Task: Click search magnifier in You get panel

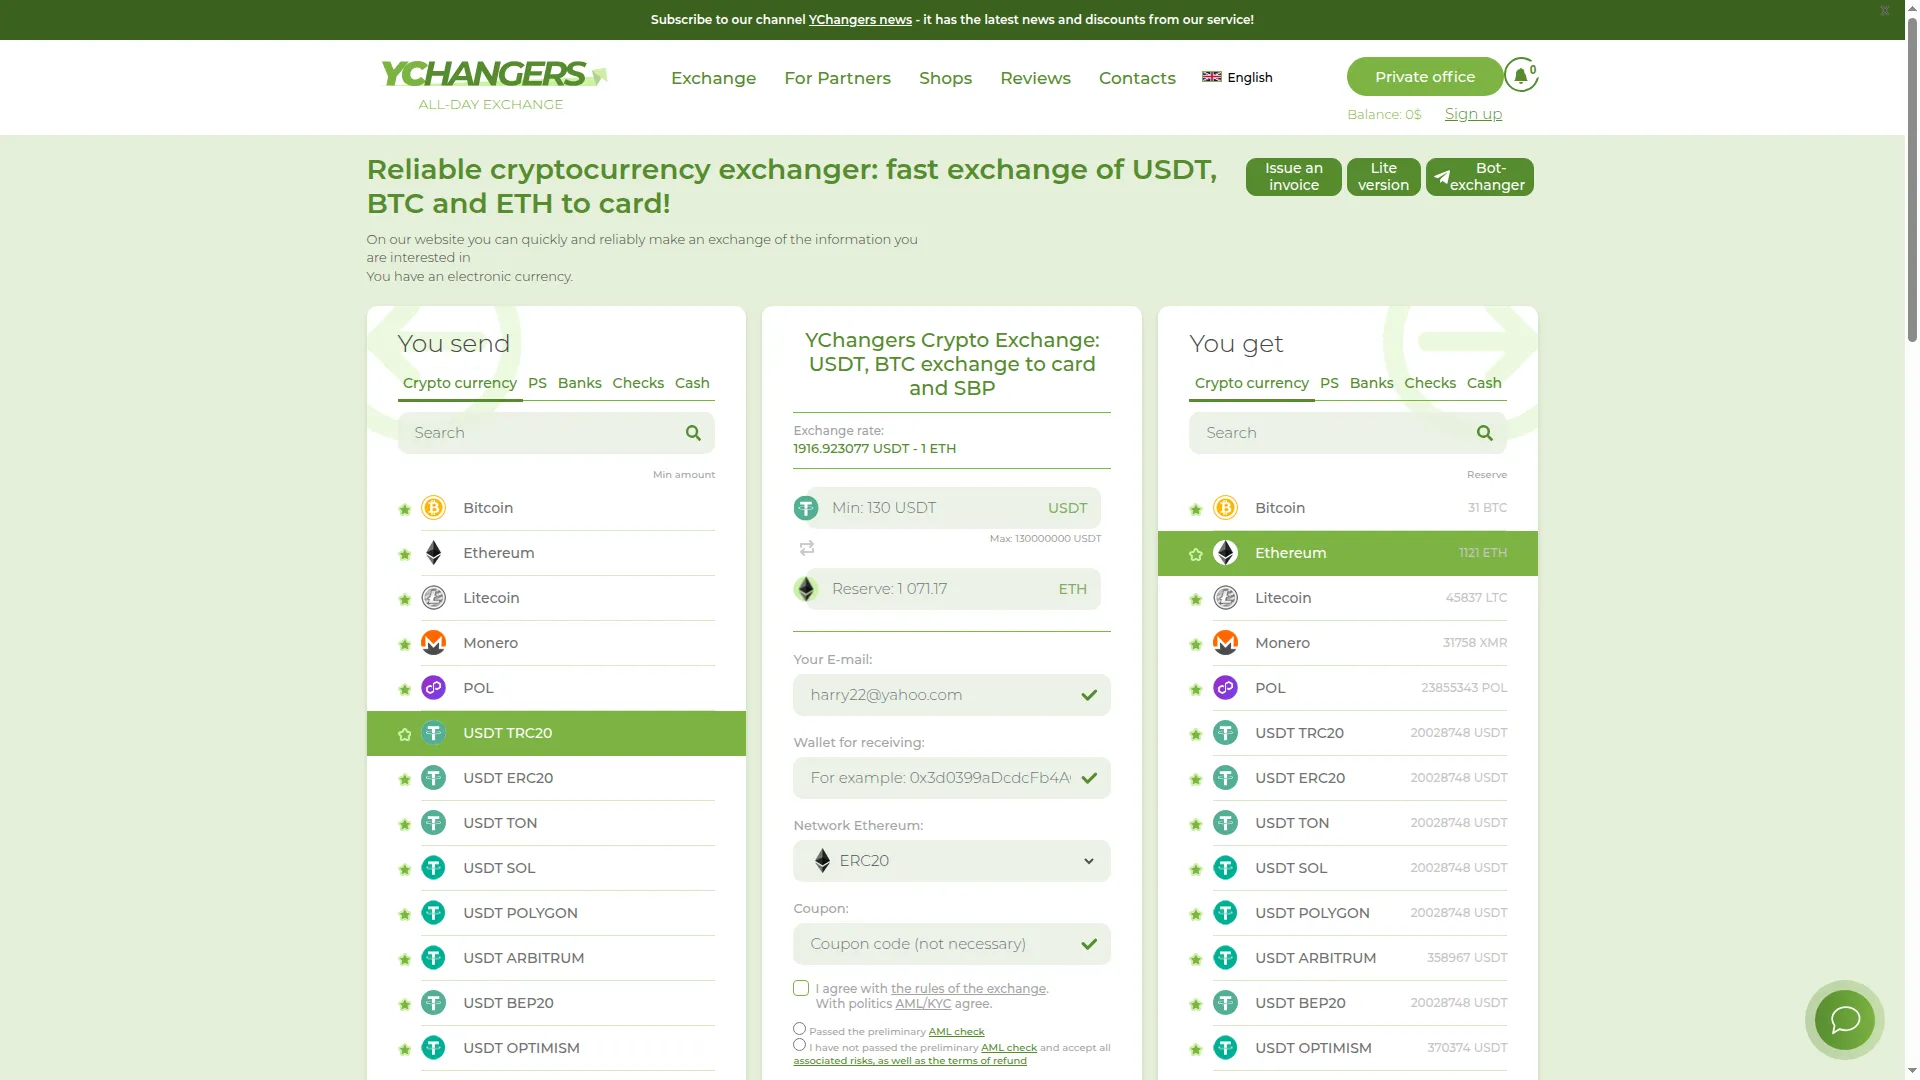Action: 1485,433
